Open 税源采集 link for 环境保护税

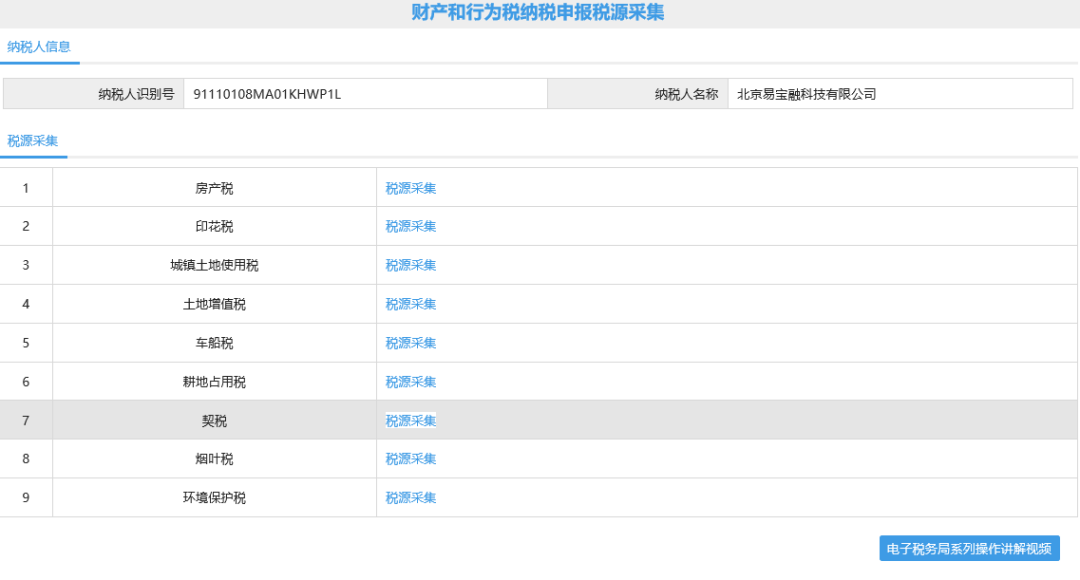tap(411, 497)
